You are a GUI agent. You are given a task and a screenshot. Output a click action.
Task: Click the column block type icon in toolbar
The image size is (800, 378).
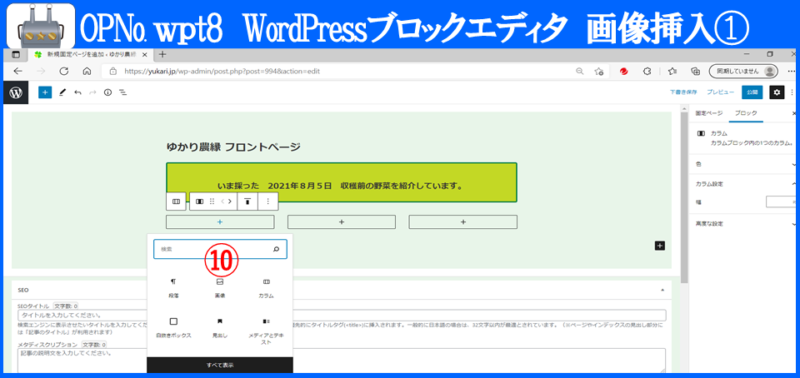[199, 201]
